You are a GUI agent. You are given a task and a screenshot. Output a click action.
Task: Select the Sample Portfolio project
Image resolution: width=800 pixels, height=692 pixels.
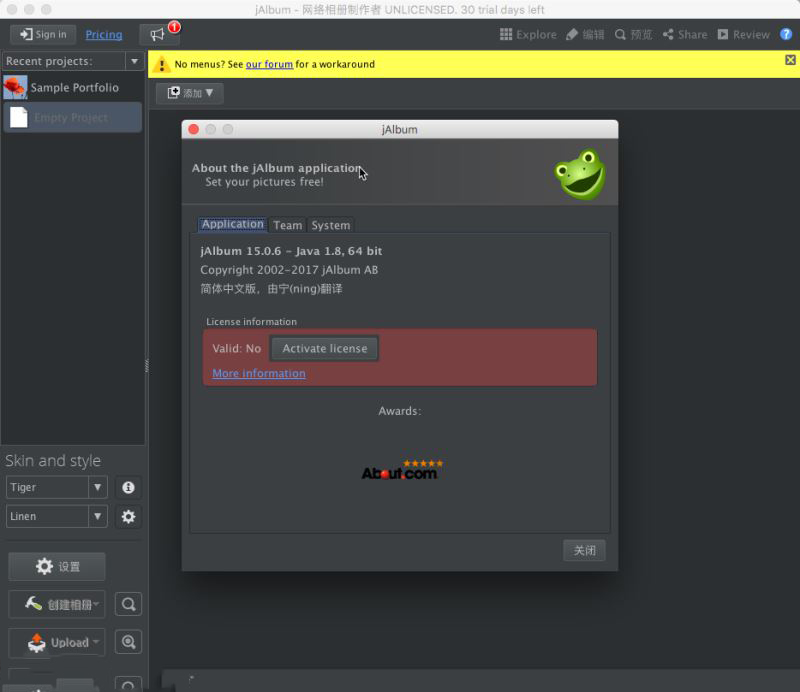point(72,87)
